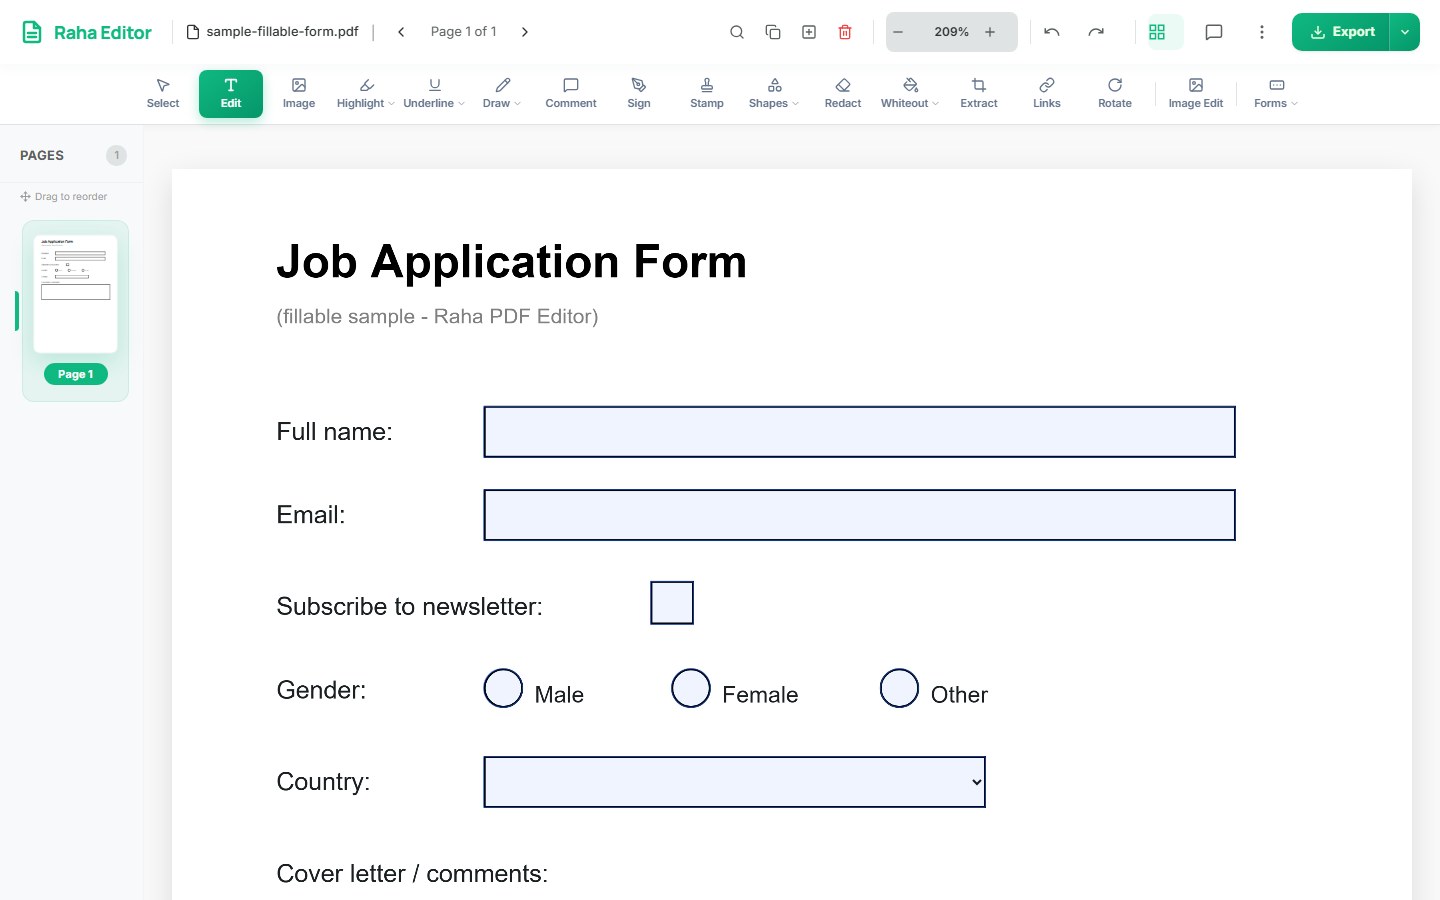Image resolution: width=1440 pixels, height=900 pixels.
Task: Select the Female radio button
Action: (x=691, y=688)
